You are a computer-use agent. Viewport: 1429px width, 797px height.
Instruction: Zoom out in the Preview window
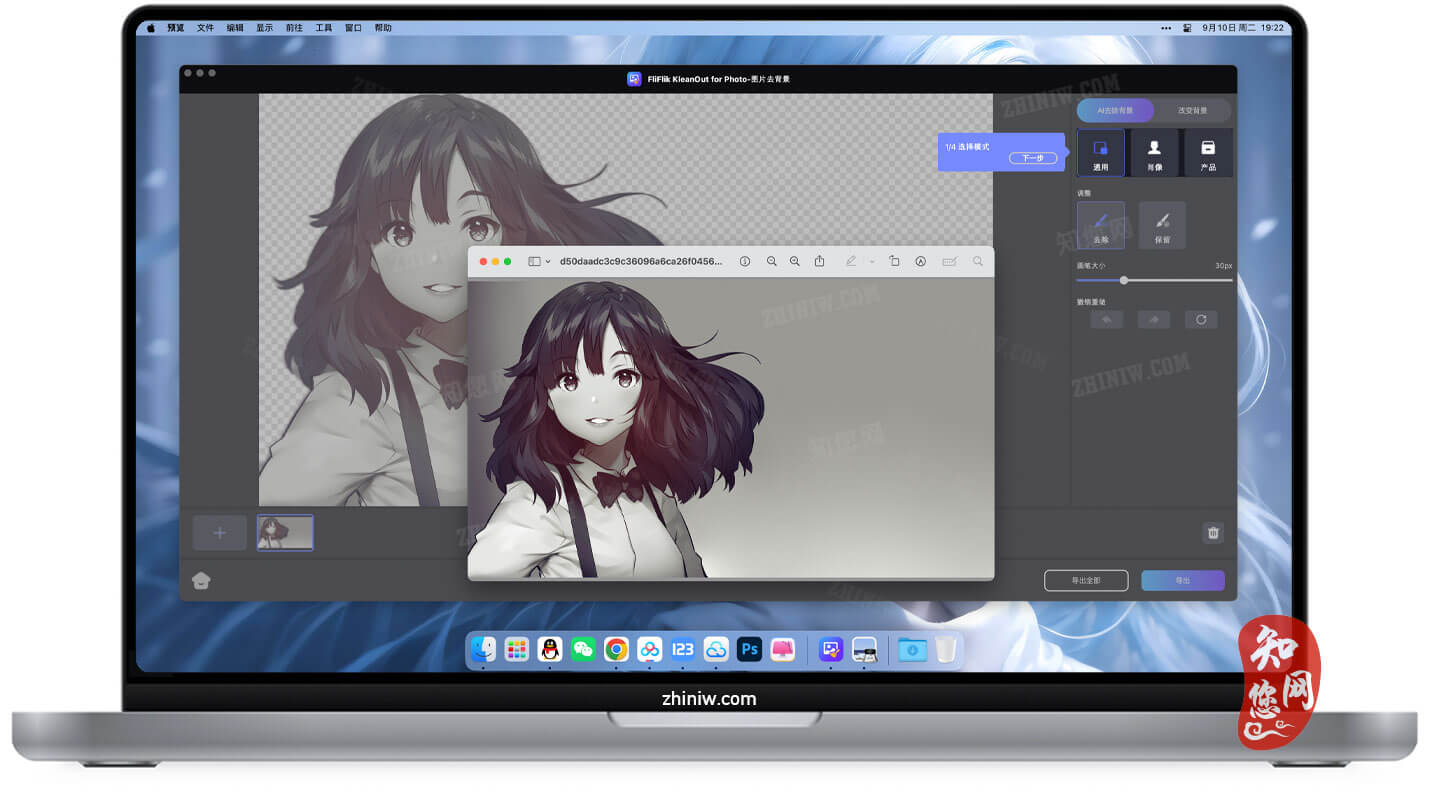(771, 261)
